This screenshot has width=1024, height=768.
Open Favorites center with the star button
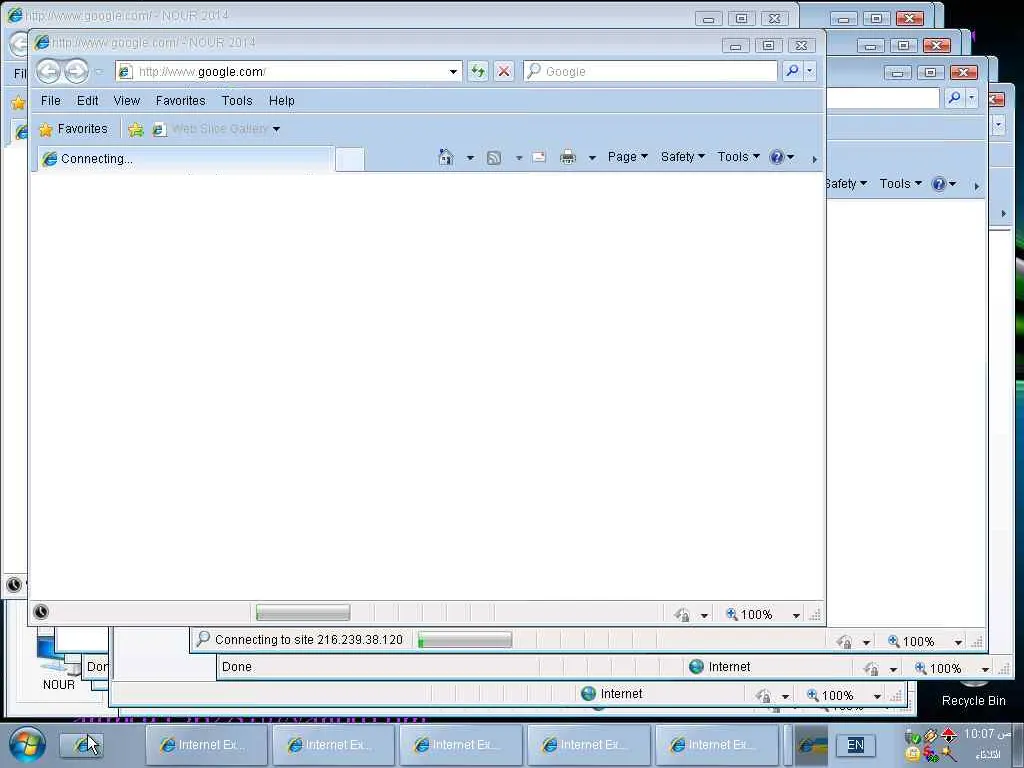point(72,129)
